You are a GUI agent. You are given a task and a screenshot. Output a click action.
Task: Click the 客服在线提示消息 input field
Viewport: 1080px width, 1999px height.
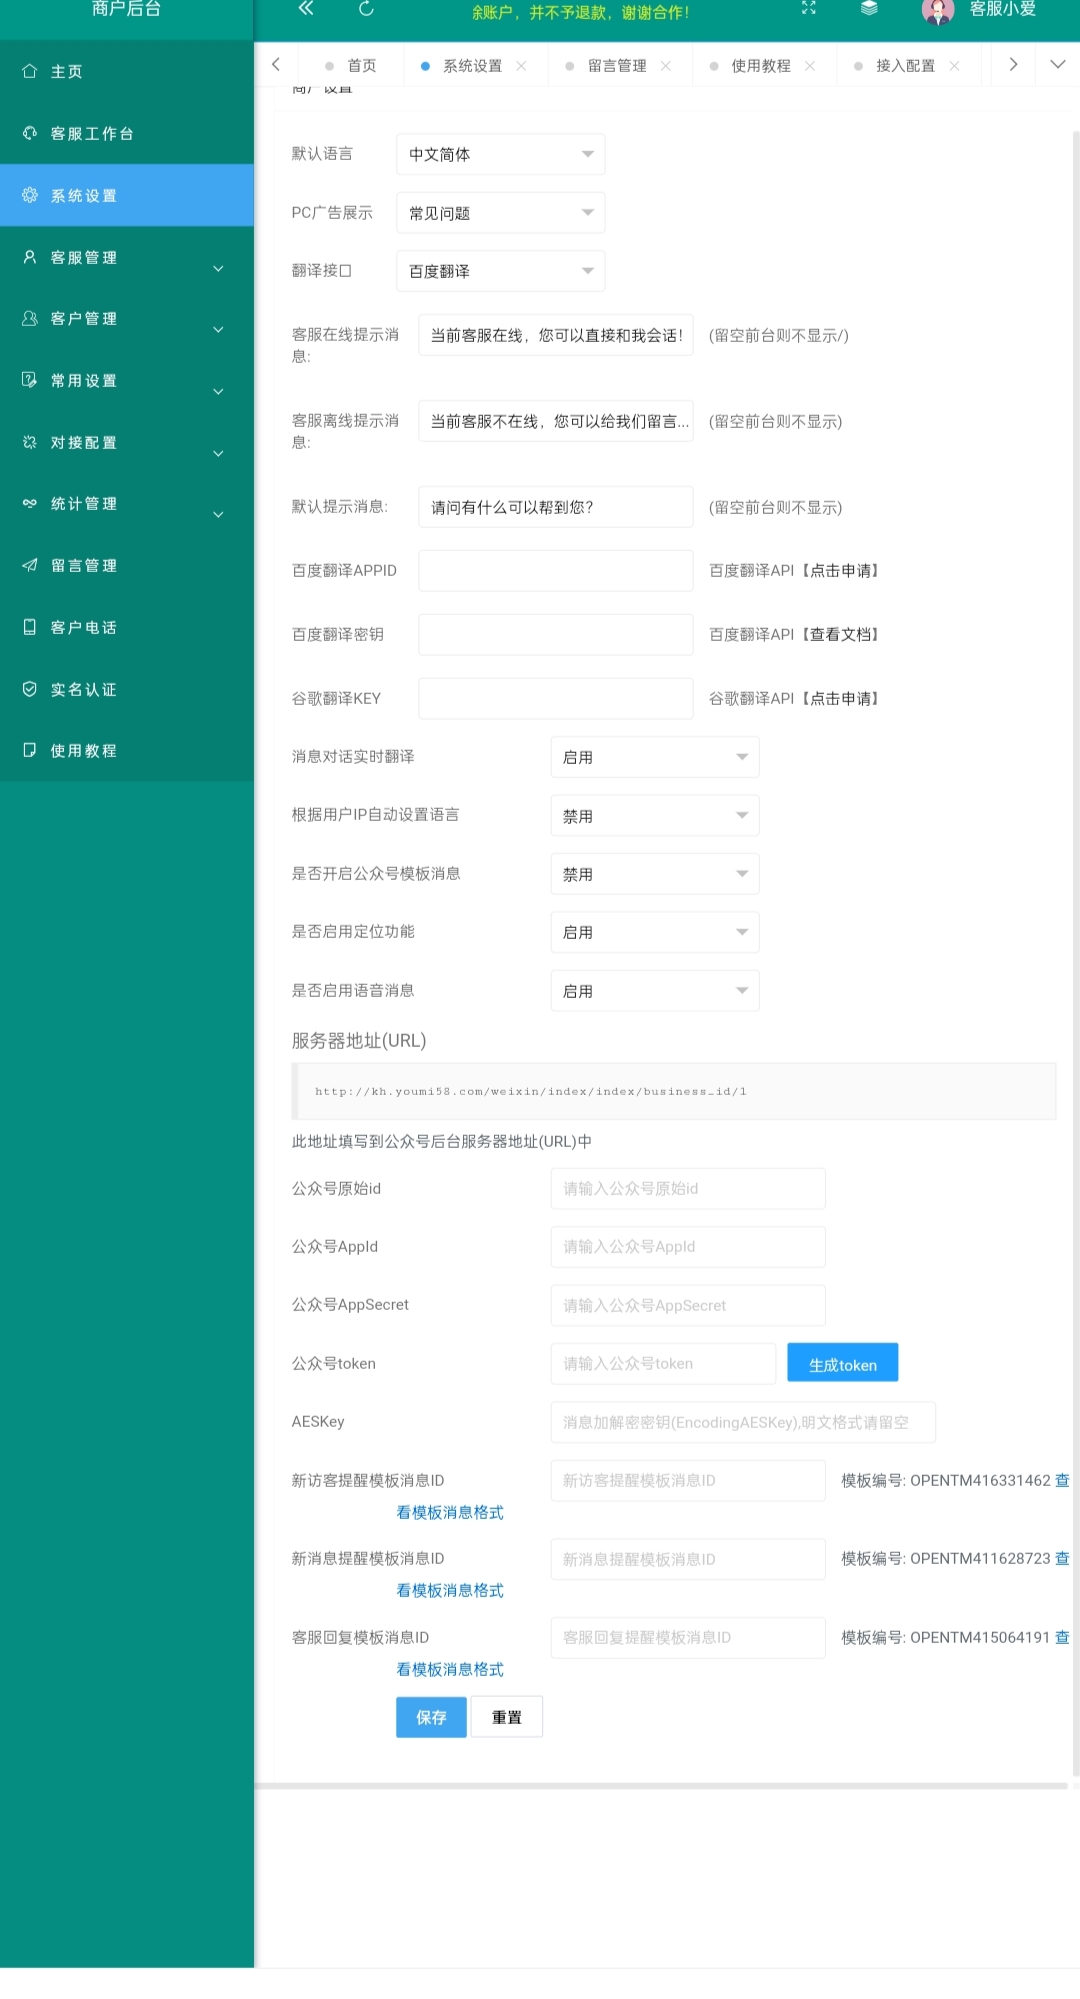tap(556, 335)
